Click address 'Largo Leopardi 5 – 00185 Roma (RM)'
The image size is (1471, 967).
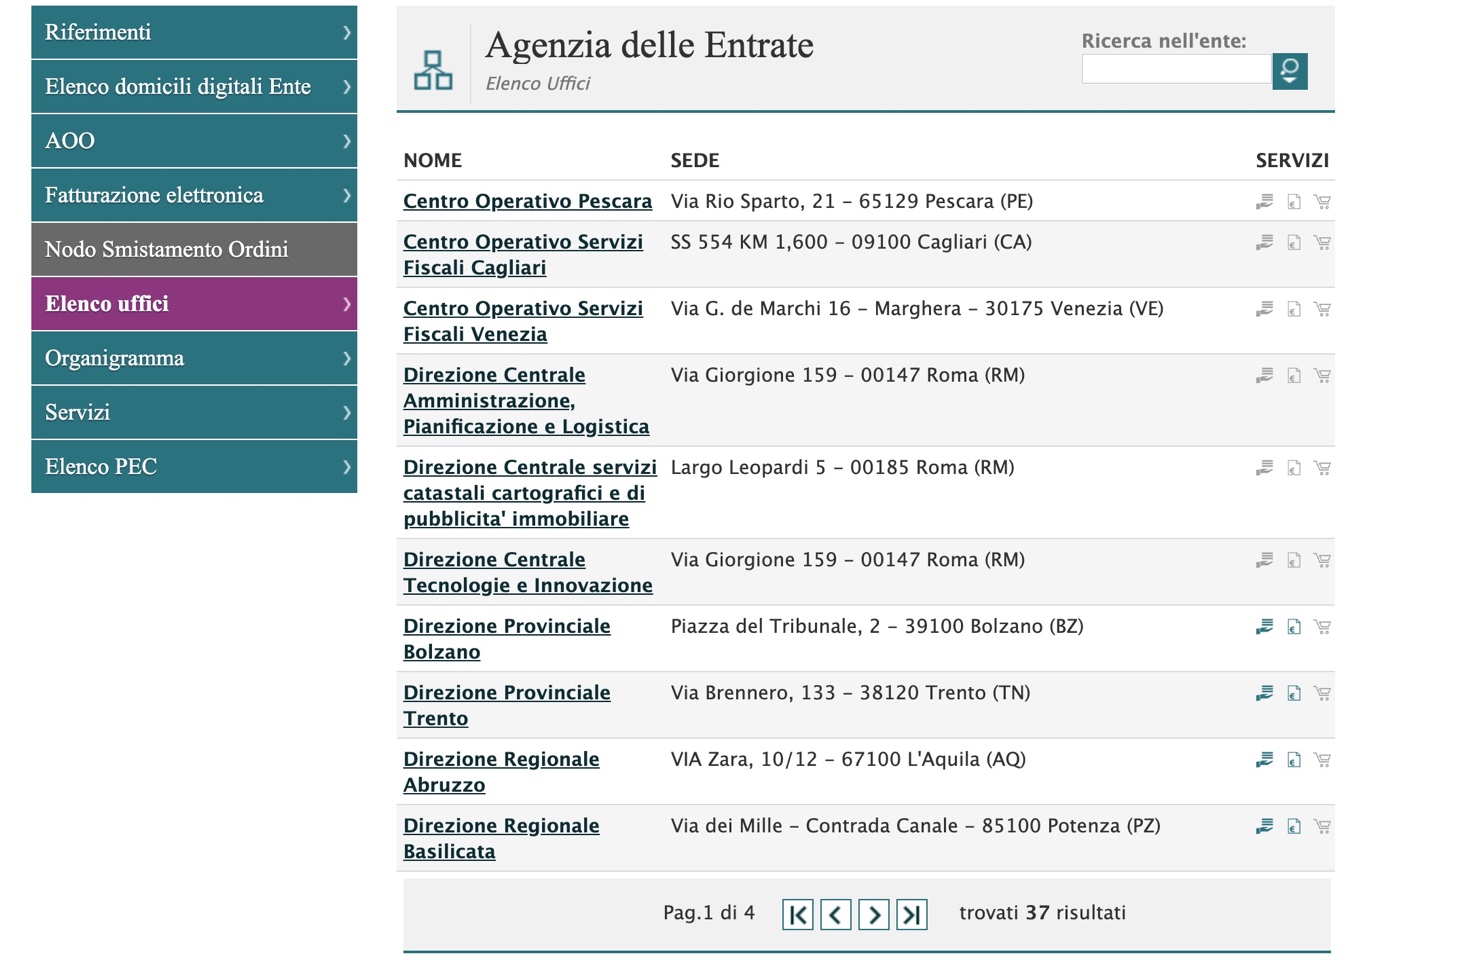(x=842, y=467)
